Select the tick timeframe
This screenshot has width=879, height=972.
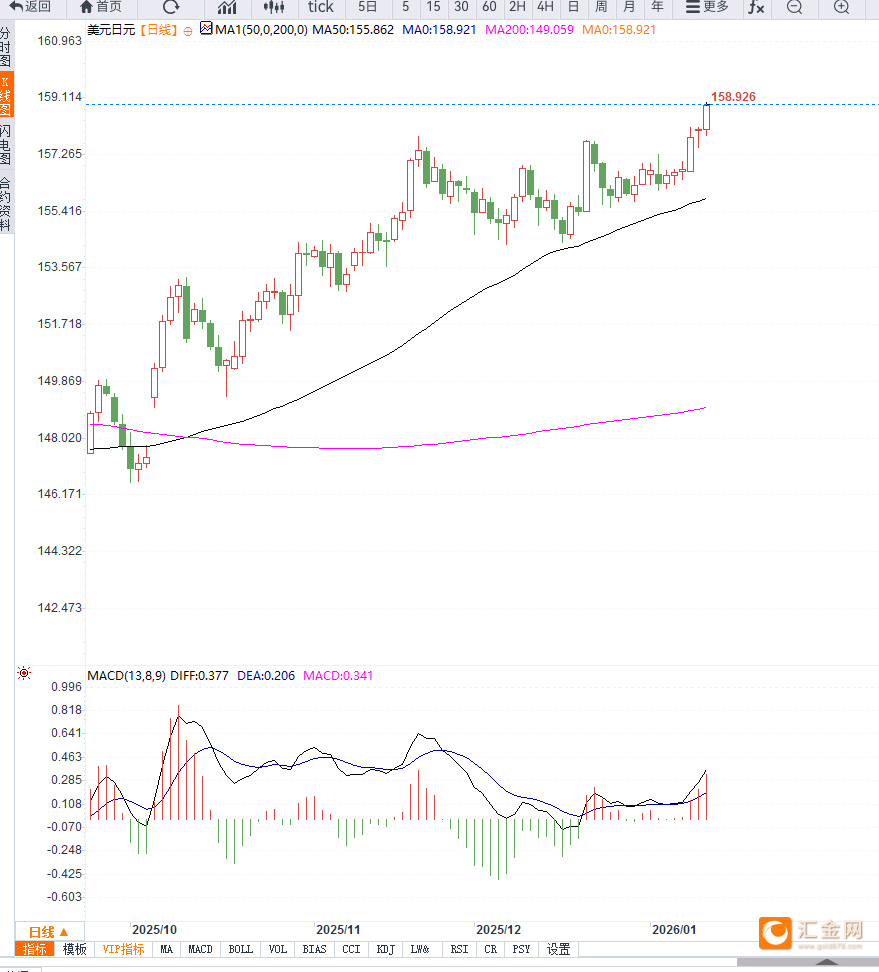pos(320,7)
